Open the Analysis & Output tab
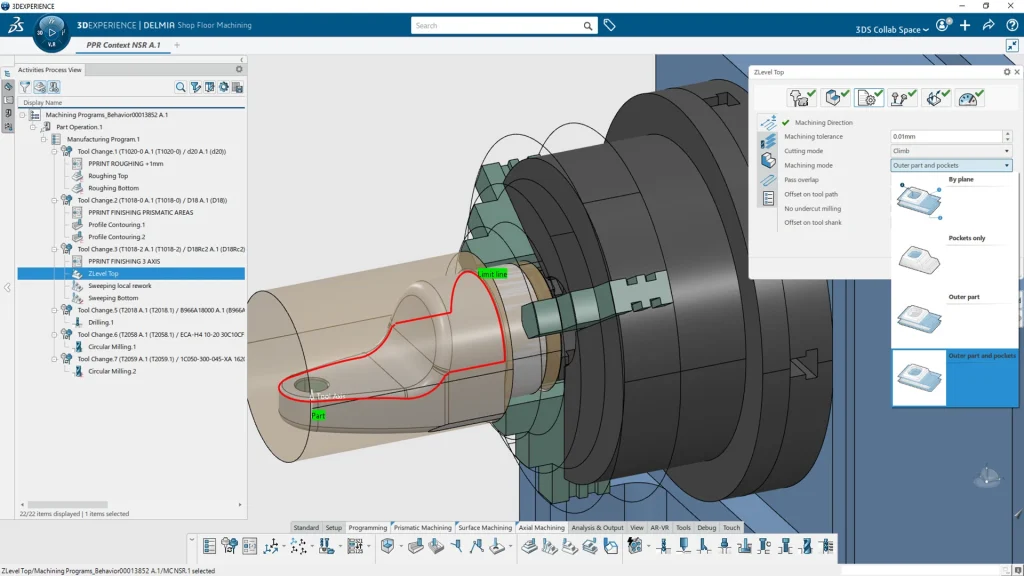 (598, 527)
